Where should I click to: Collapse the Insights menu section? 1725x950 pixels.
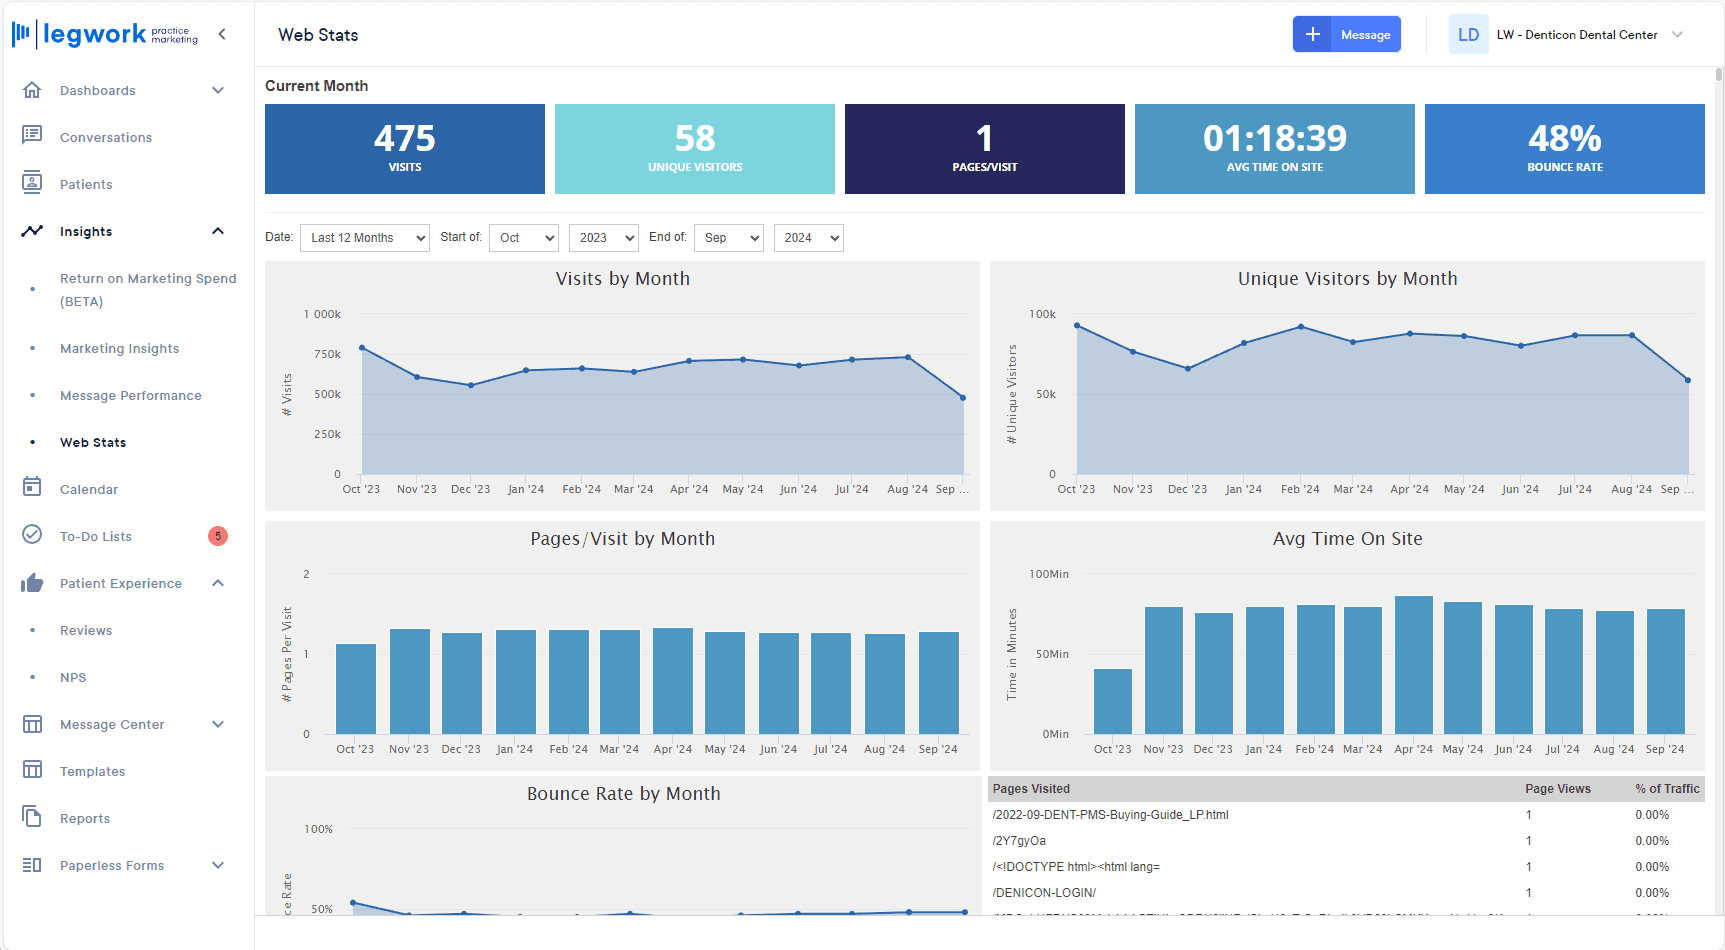217,231
